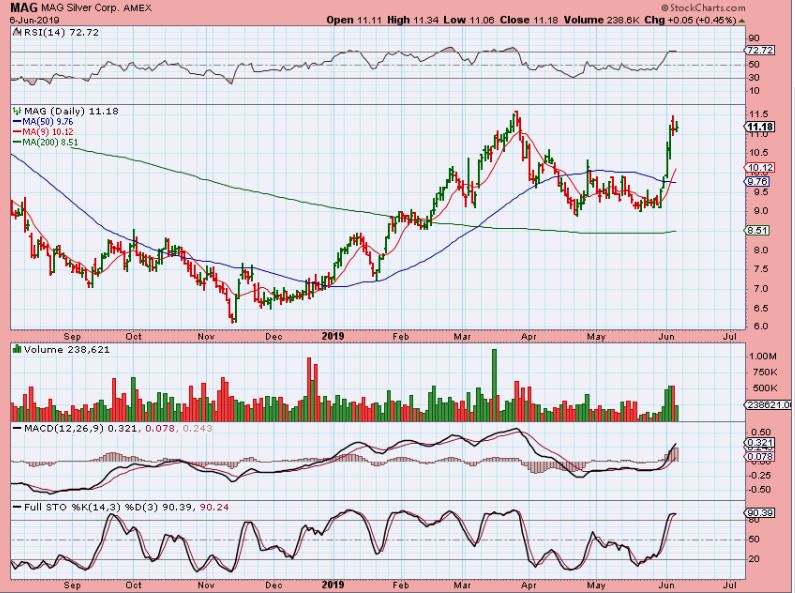Click the red MA(9) line swatch
795x593 pixels.
[17, 132]
